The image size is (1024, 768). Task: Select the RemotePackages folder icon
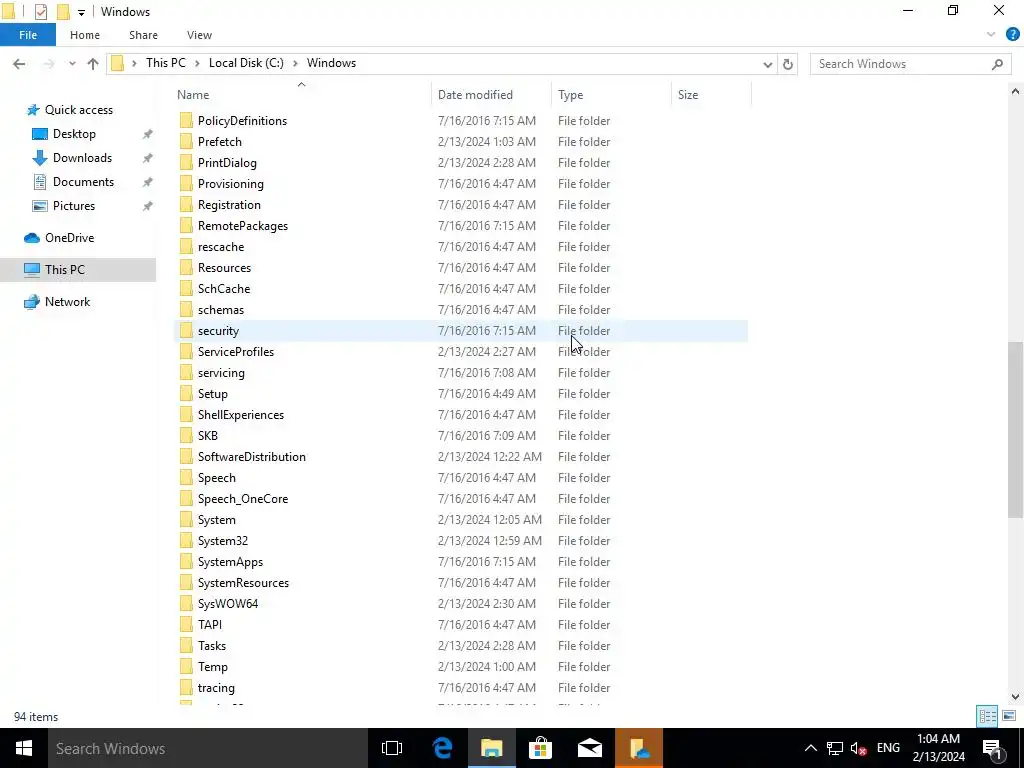click(x=186, y=226)
